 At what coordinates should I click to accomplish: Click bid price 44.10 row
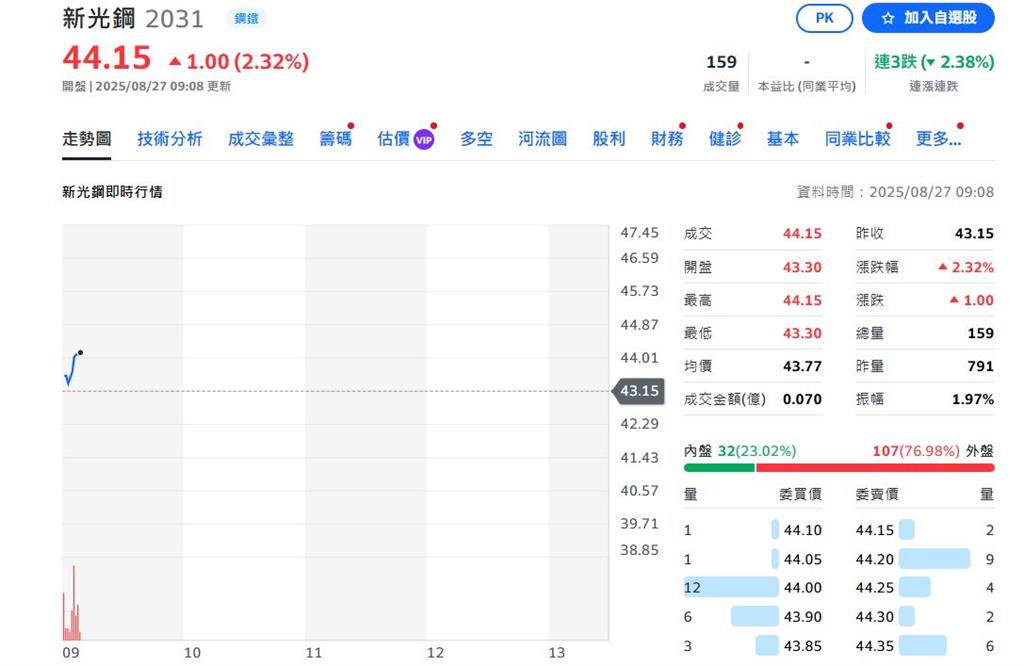click(752, 530)
